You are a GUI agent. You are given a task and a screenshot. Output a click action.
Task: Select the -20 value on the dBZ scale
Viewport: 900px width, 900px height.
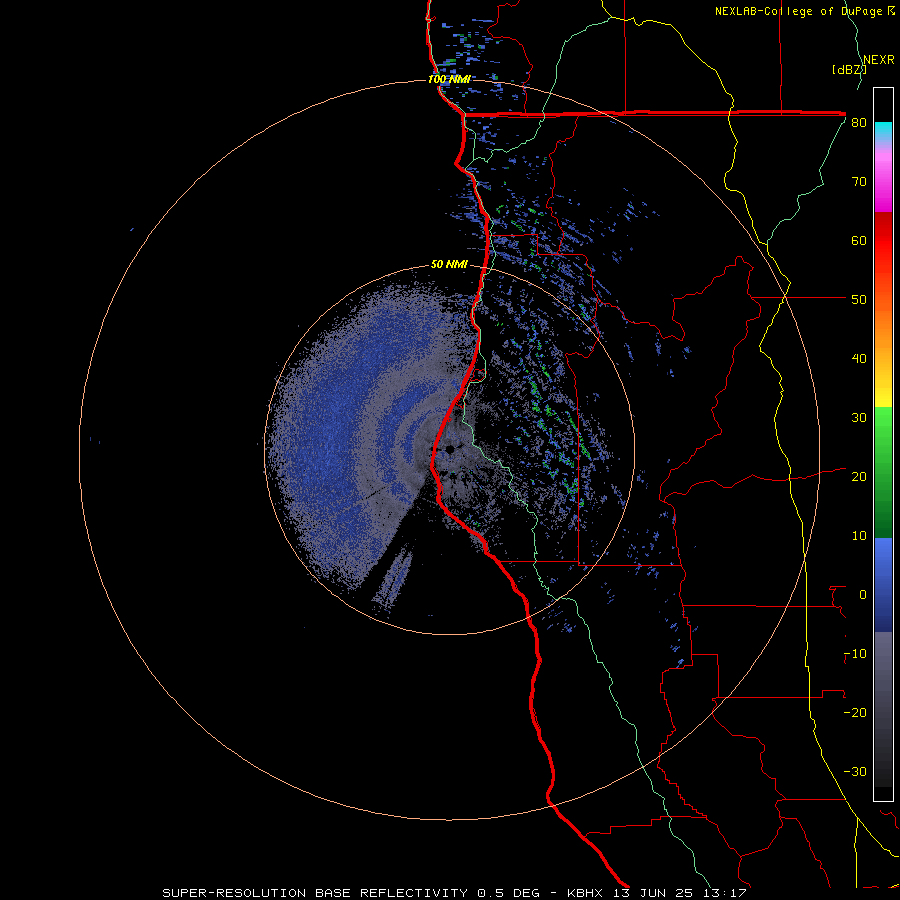point(855,713)
